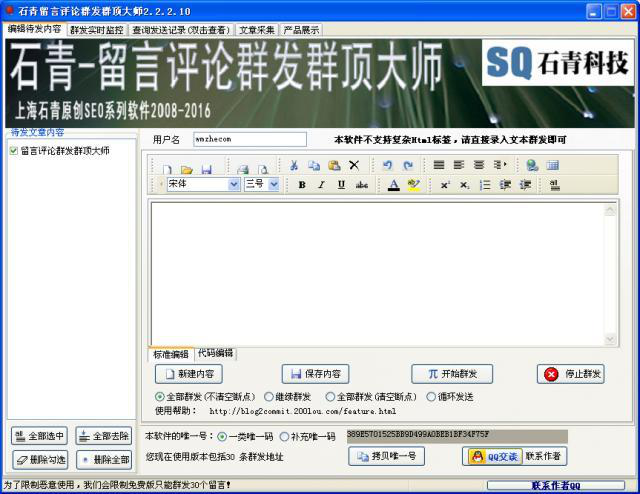This screenshot has width=640, height=494.
Task: Click the delete X icon in editor toolbar
Action: point(354,165)
